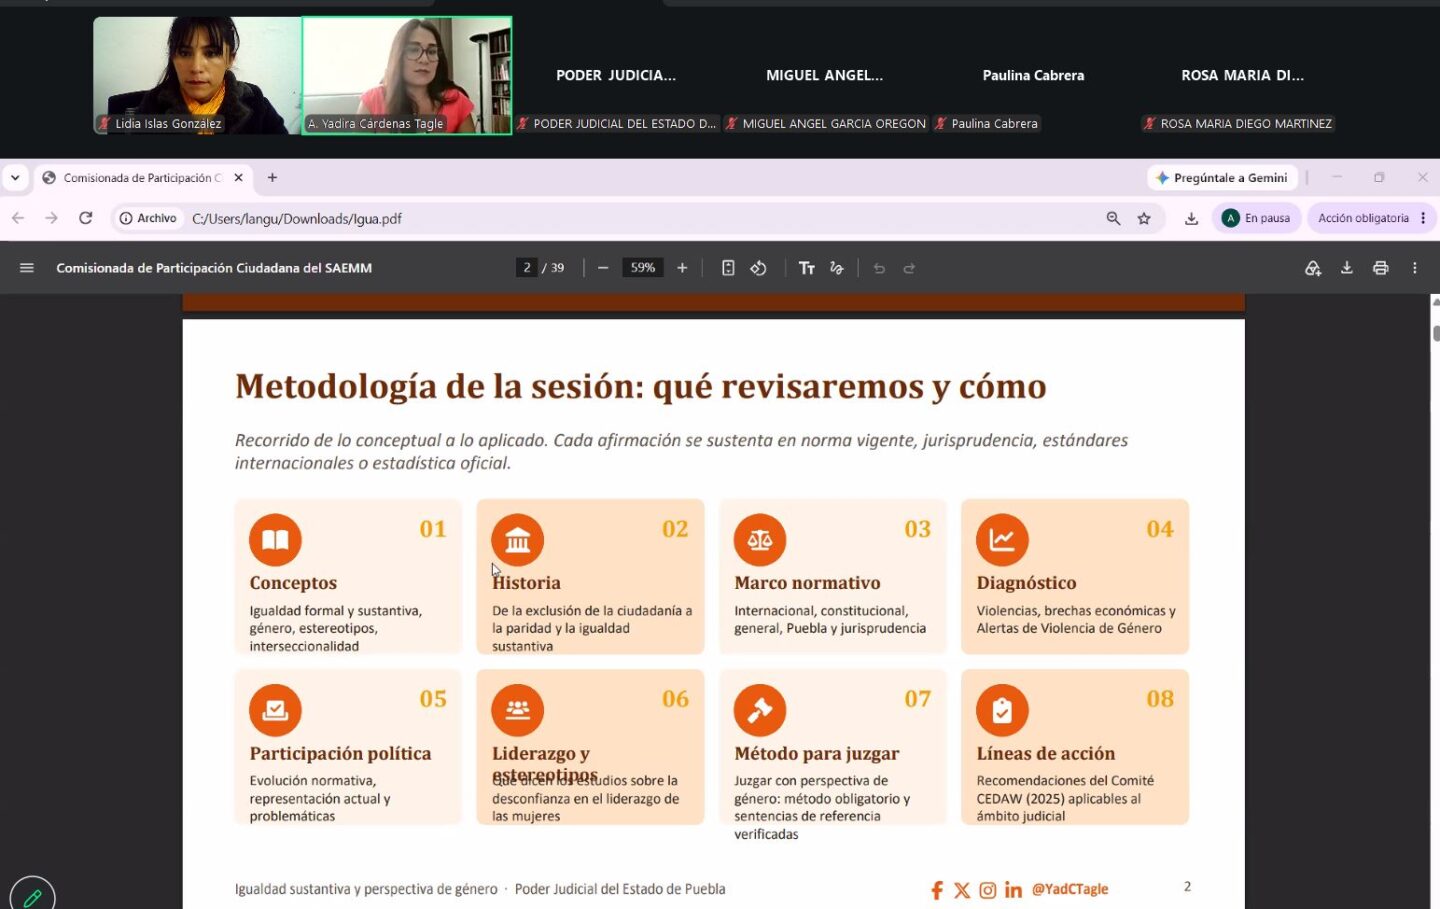The image size is (1440, 909).
Task: Rotate the PDF counterclockwise
Action: (759, 268)
